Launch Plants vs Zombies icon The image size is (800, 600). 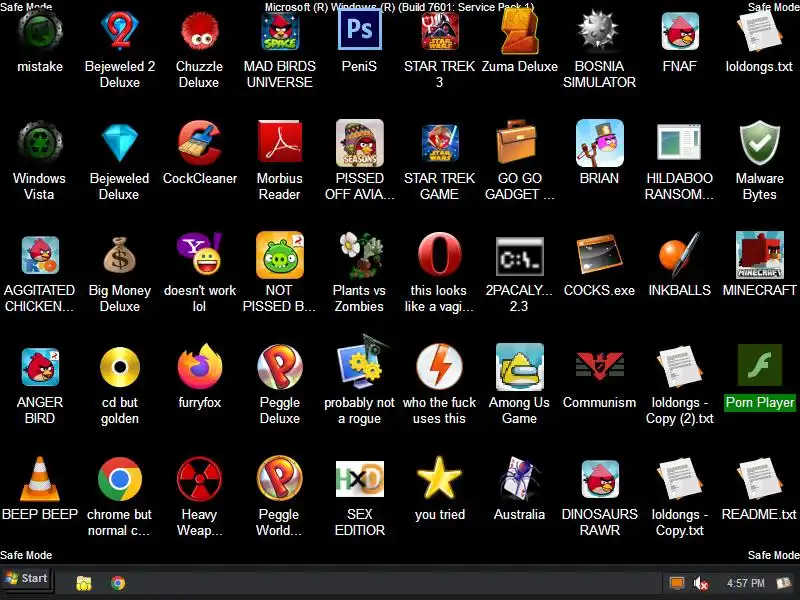pyautogui.click(x=360, y=255)
